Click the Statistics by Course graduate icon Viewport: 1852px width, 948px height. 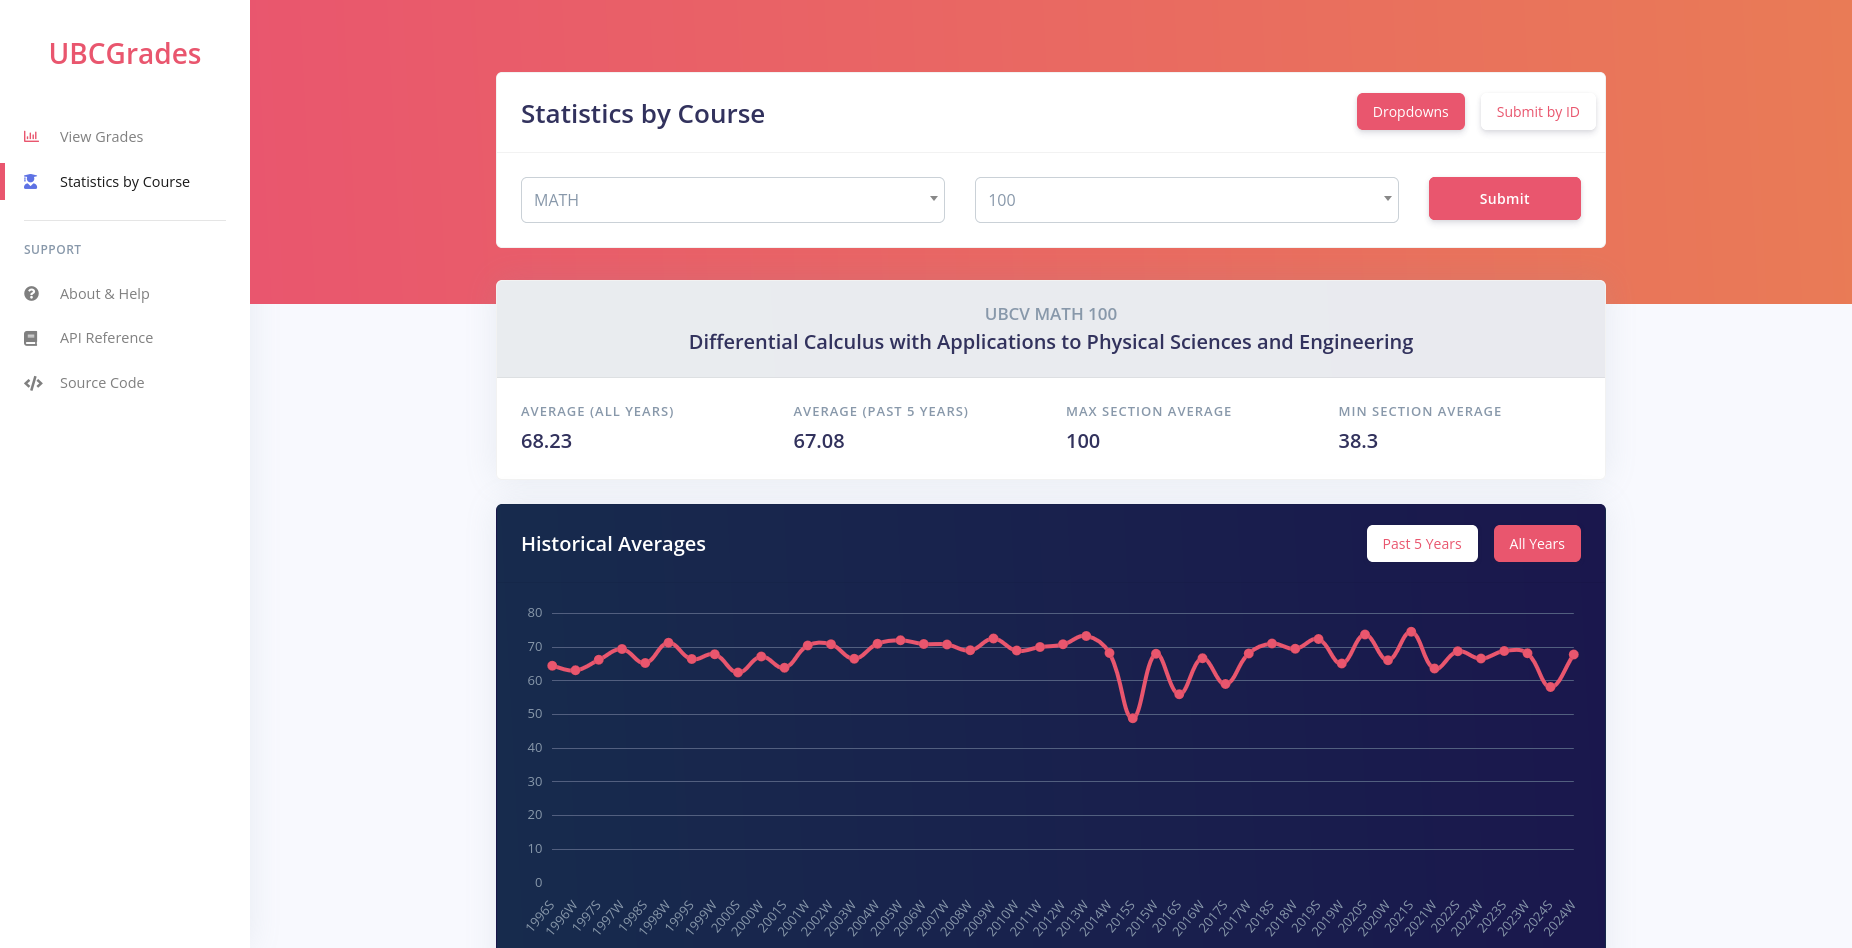tap(31, 182)
